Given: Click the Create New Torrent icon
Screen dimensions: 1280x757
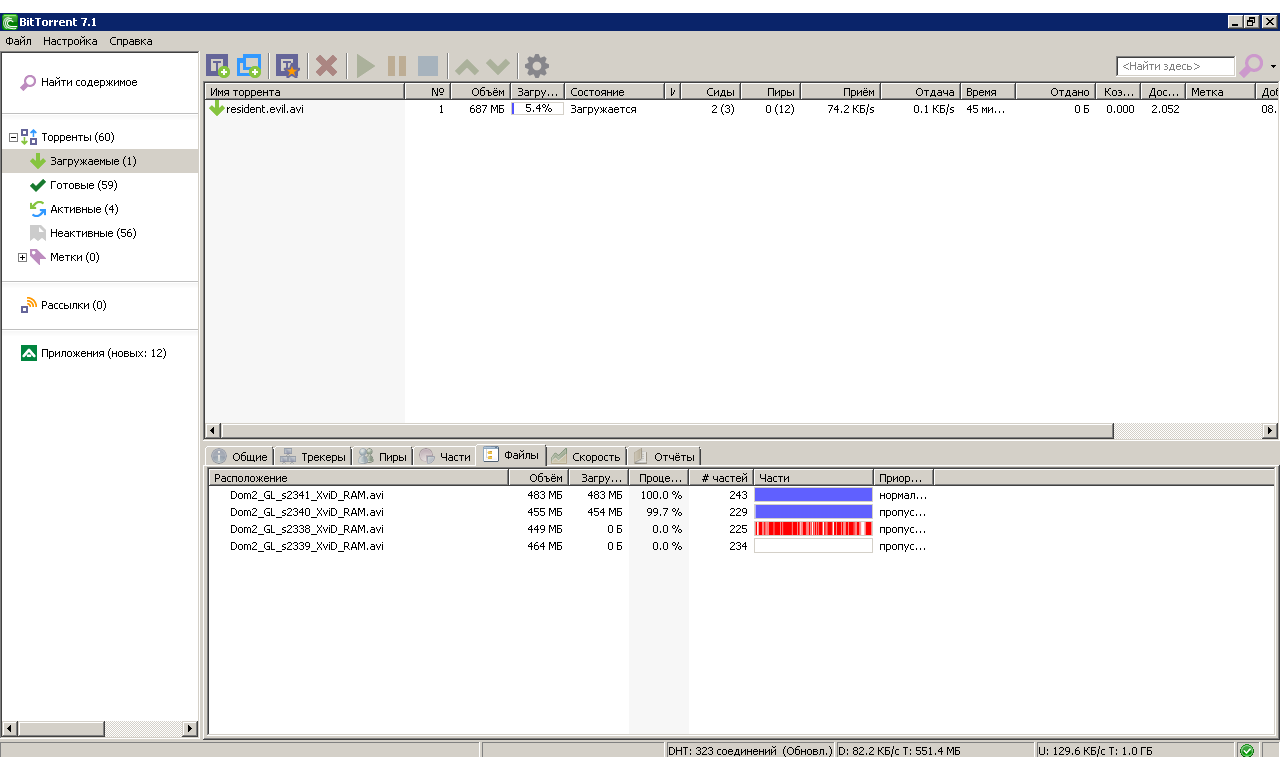Looking at the screenshot, I should click(x=288, y=66).
